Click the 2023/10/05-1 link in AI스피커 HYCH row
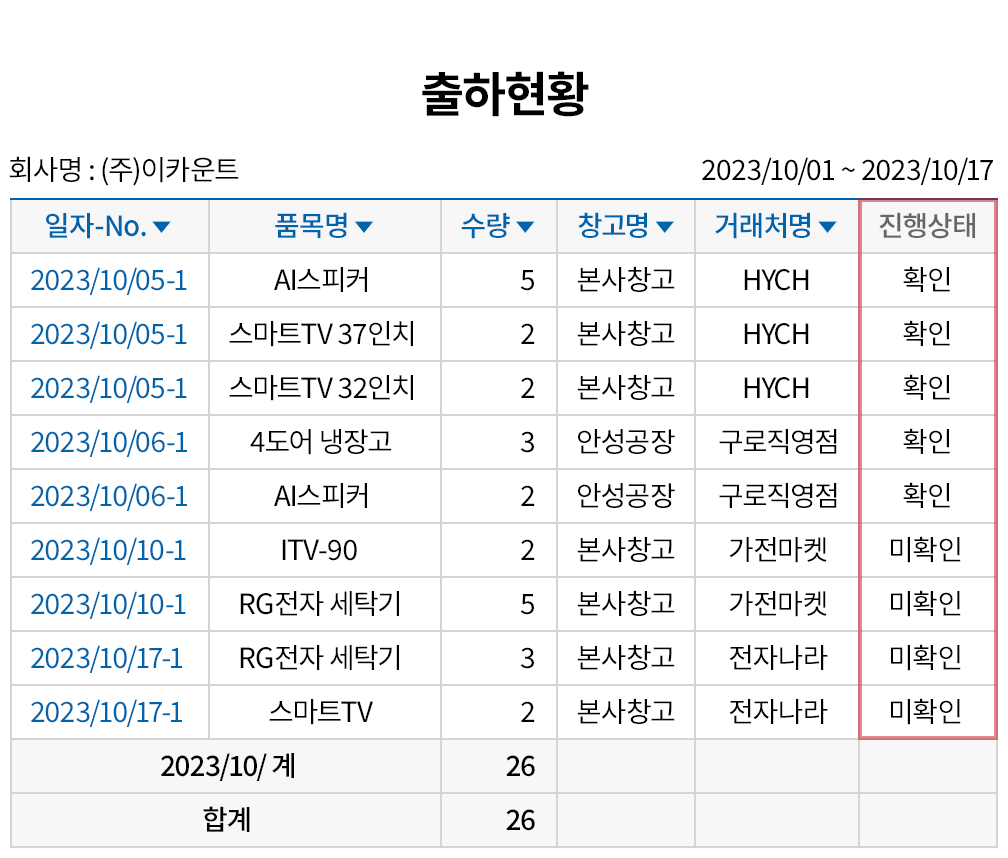1008x858 pixels. (x=109, y=280)
